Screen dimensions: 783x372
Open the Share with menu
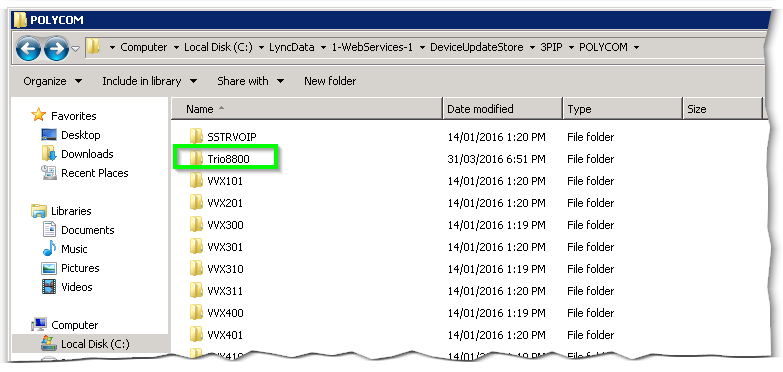coord(251,81)
